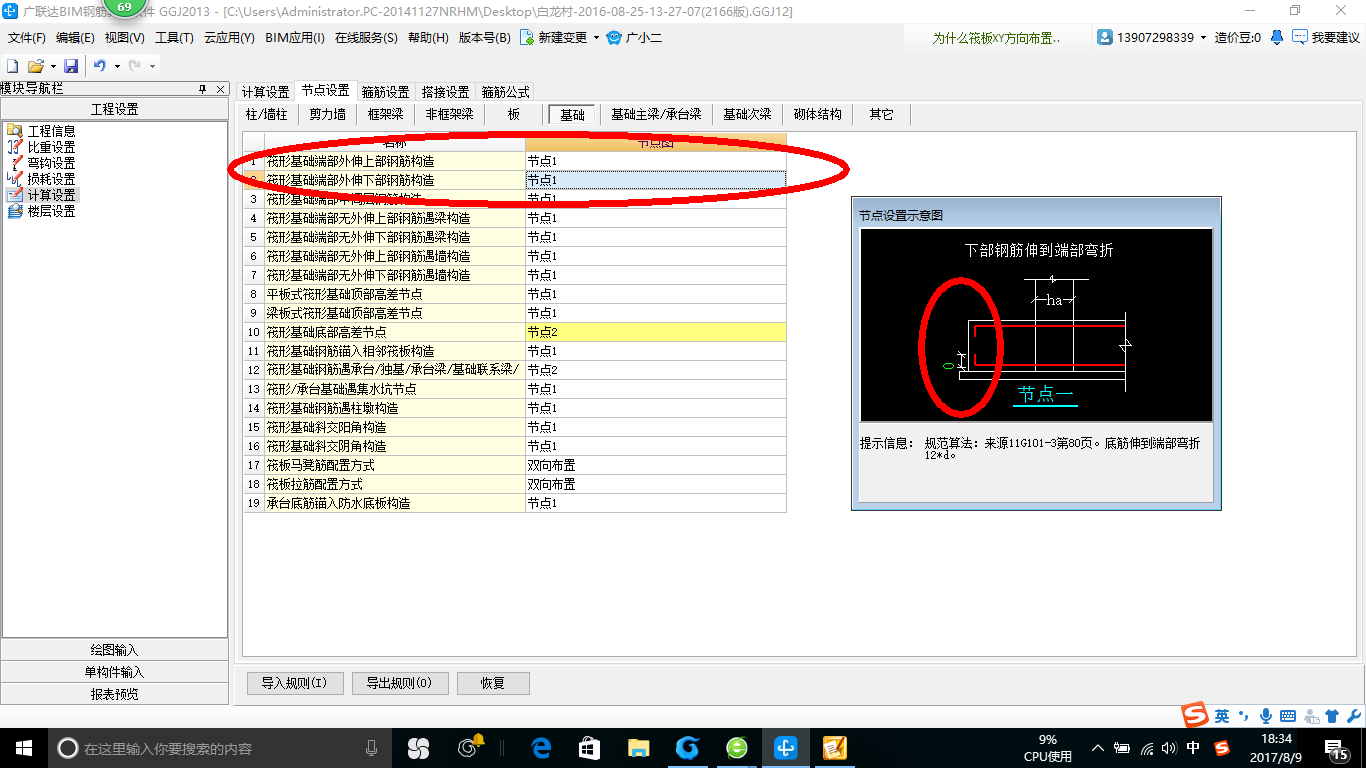The height and width of the screenshot is (768, 1366).
Task: Create a new file with the blank-page icon
Action: (12, 66)
